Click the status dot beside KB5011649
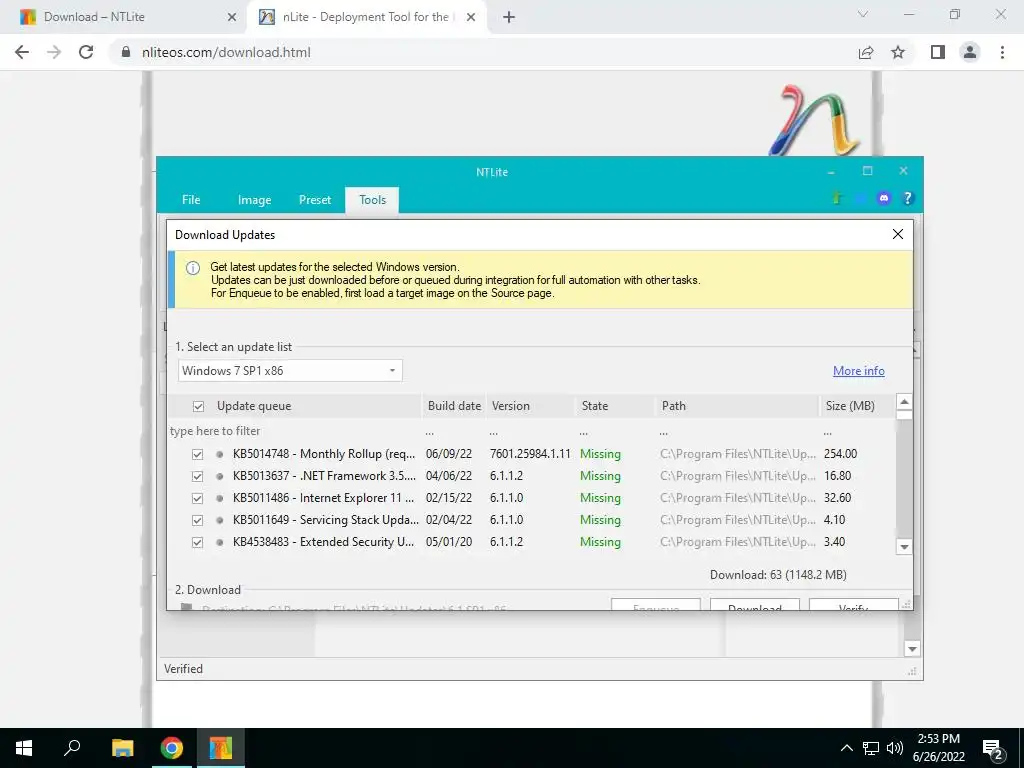 [220, 520]
